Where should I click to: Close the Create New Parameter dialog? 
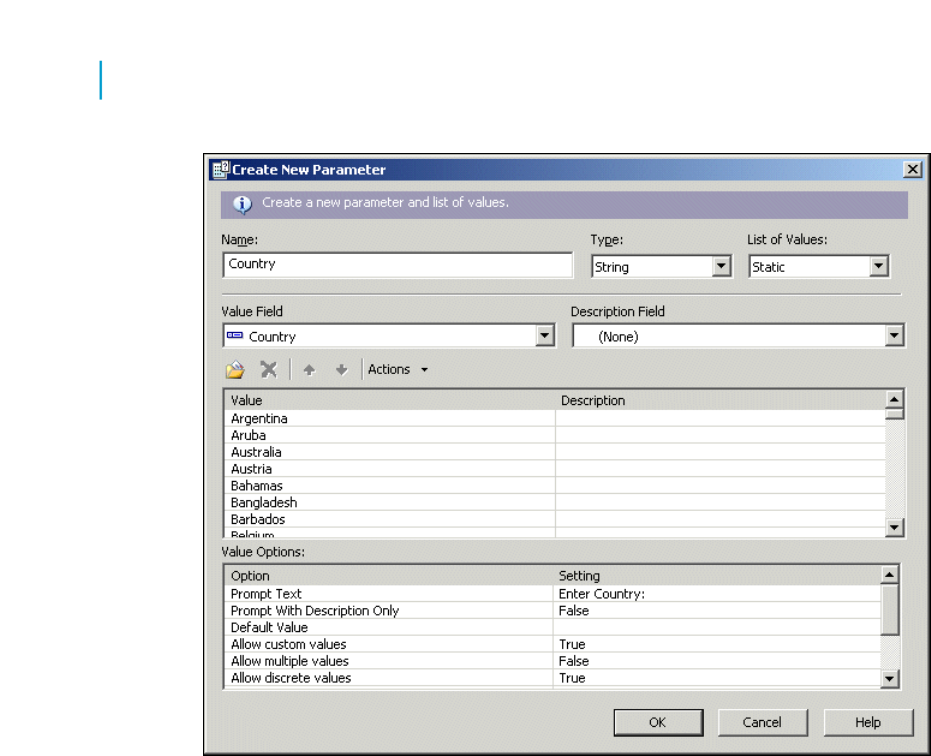click(912, 170)
